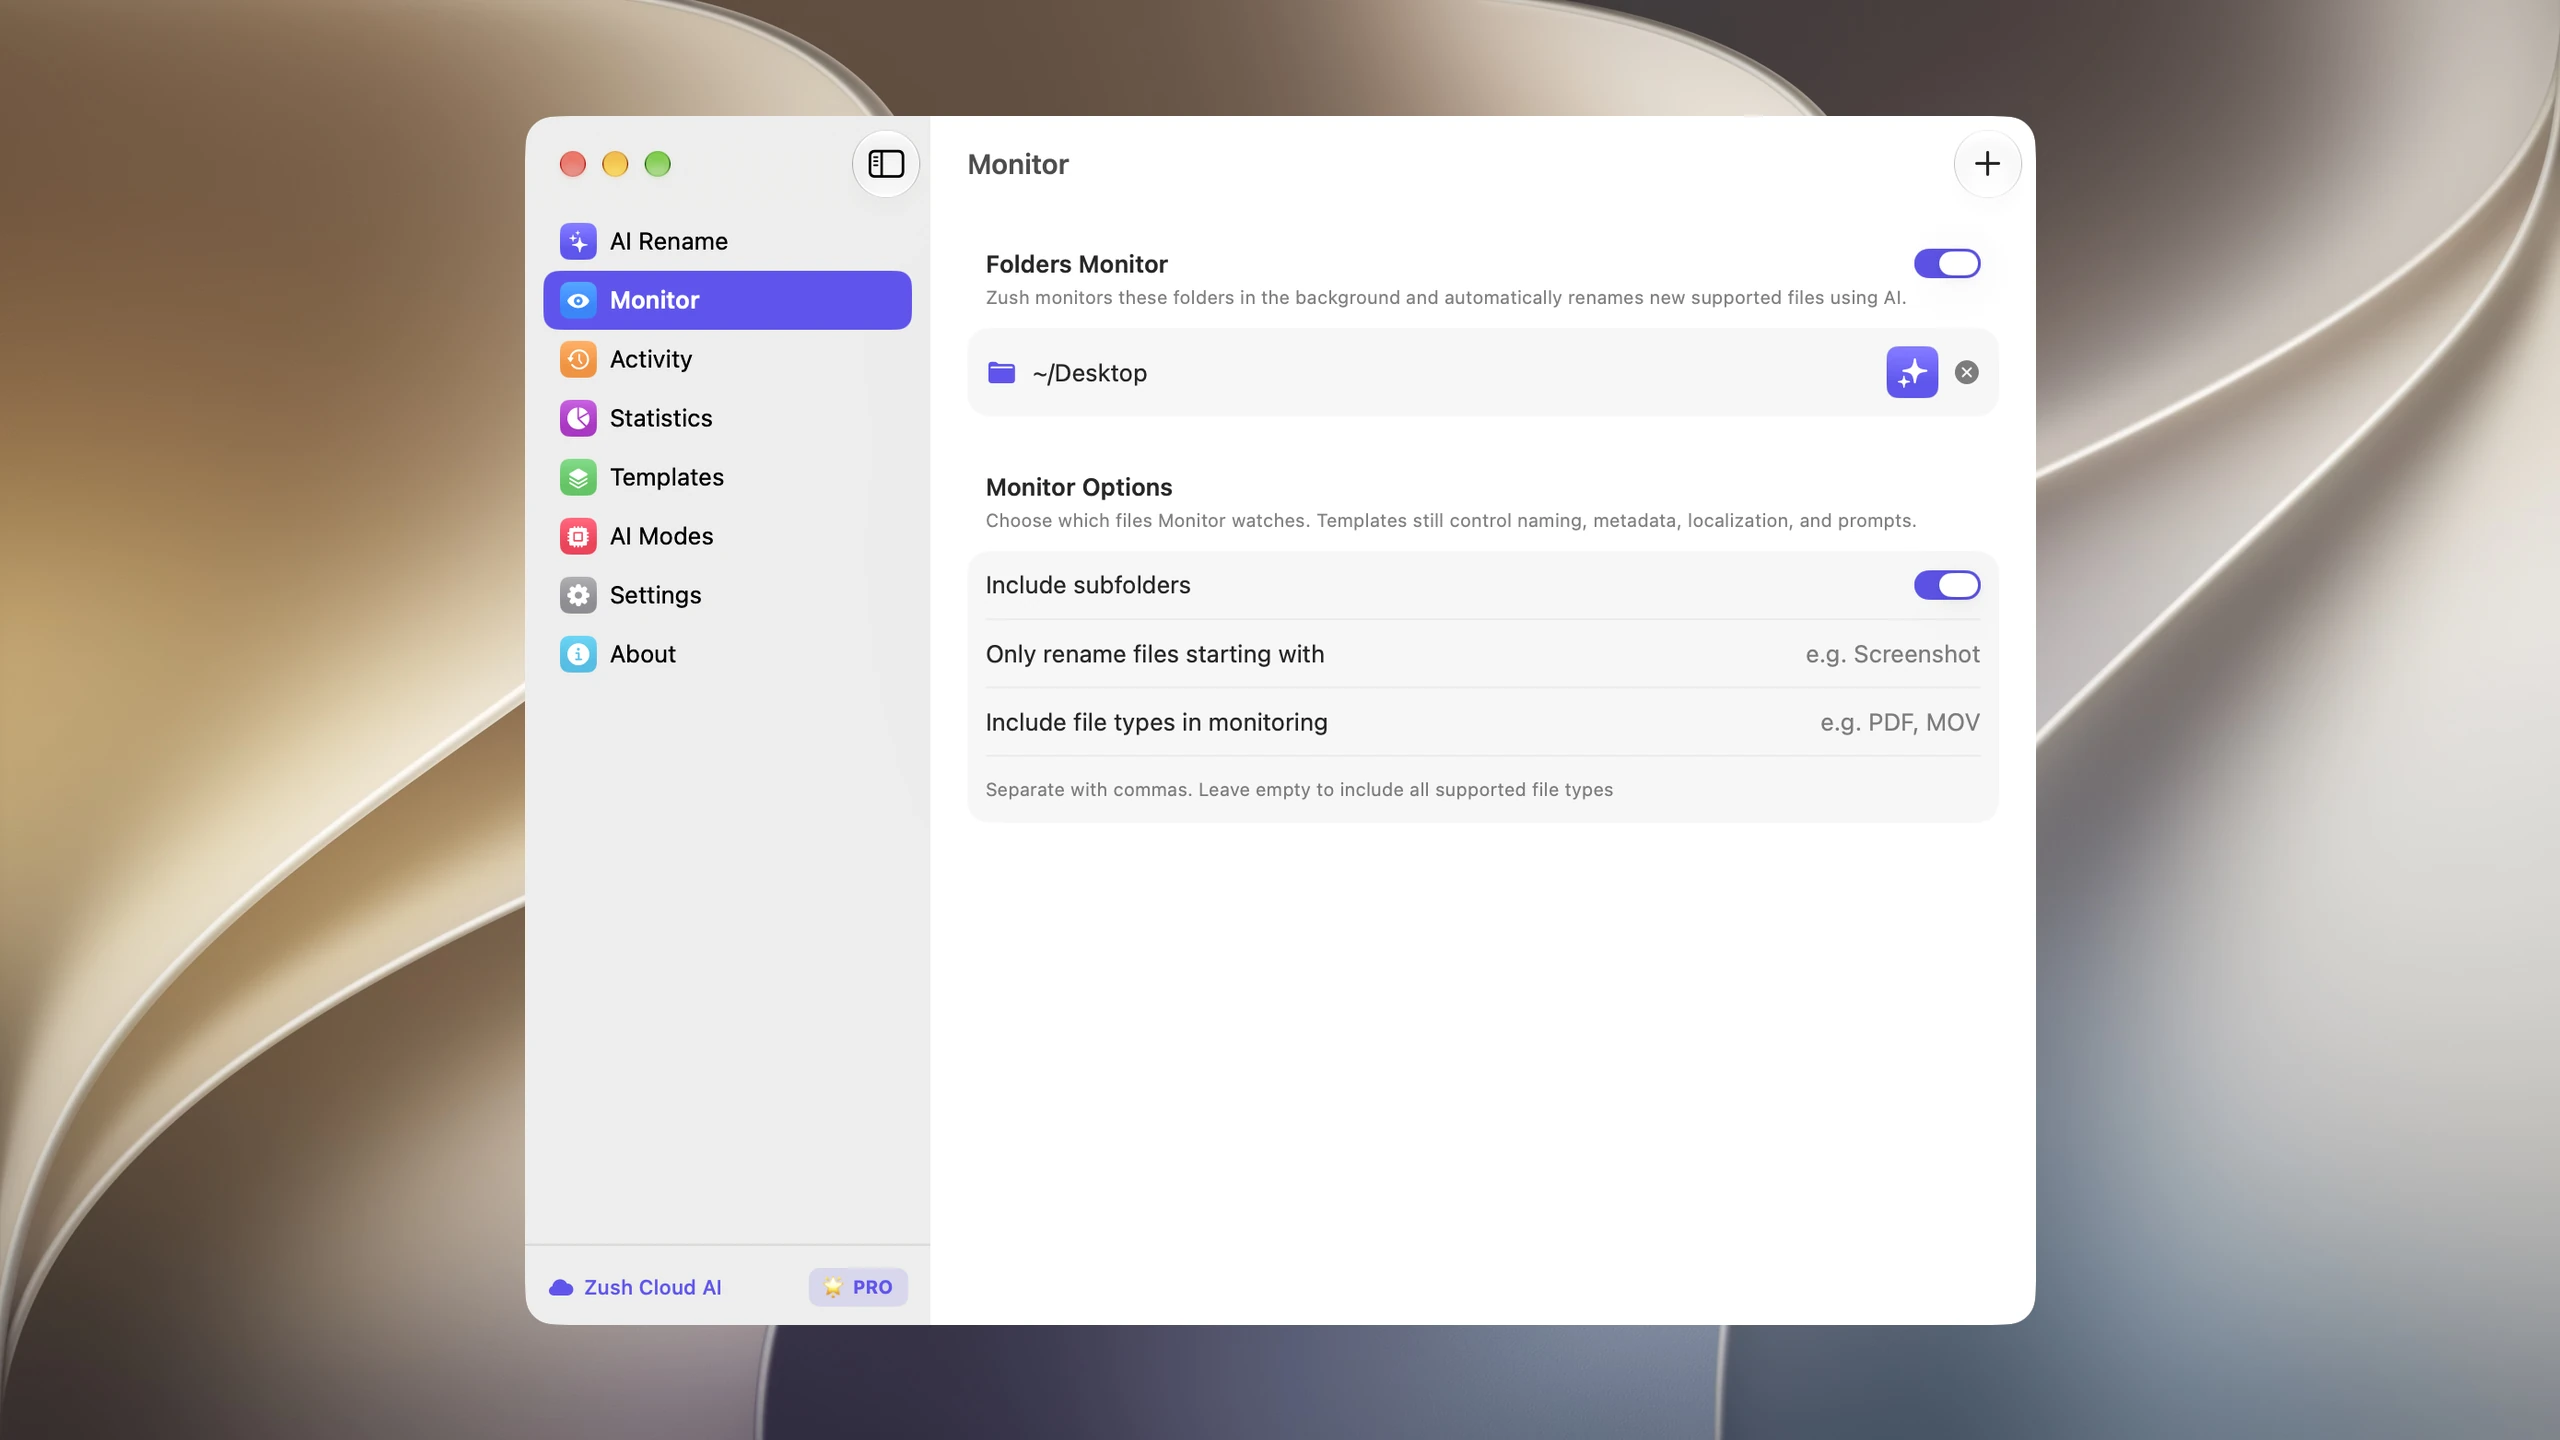Click the Monitor Options heading

point(1078,487)
